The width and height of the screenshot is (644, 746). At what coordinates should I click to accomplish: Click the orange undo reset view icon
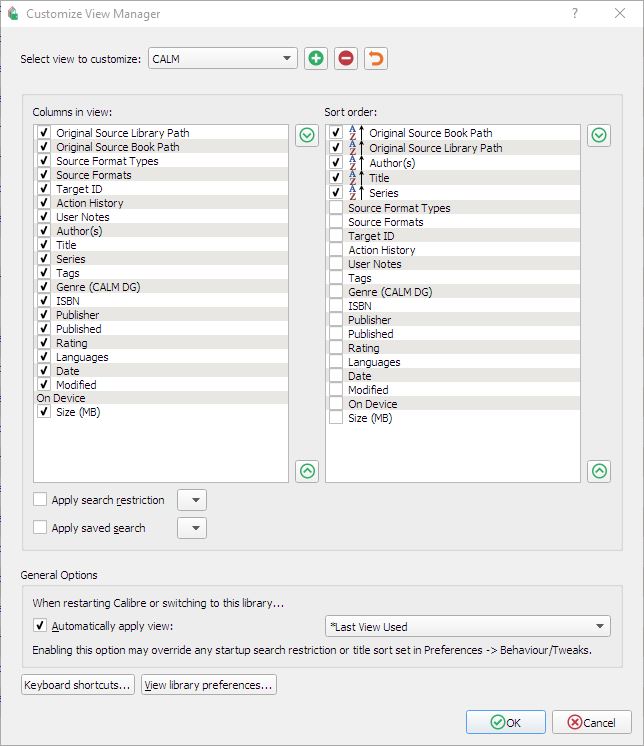pyautogui.click(x=376, y=58)
